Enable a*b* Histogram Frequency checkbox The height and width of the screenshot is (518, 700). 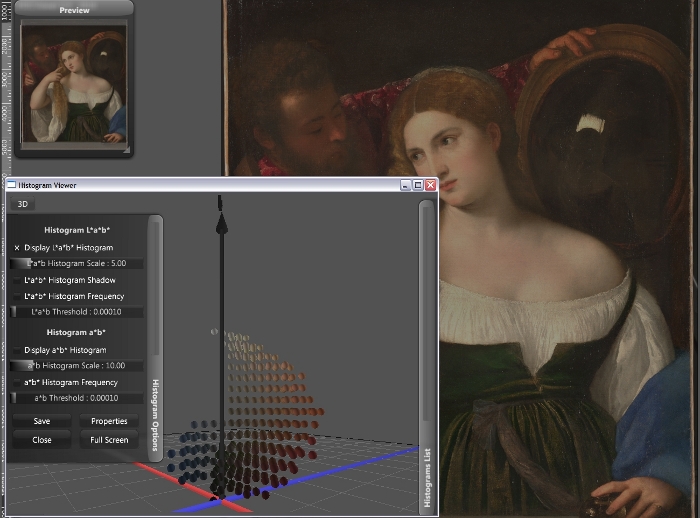pos(17,383)
